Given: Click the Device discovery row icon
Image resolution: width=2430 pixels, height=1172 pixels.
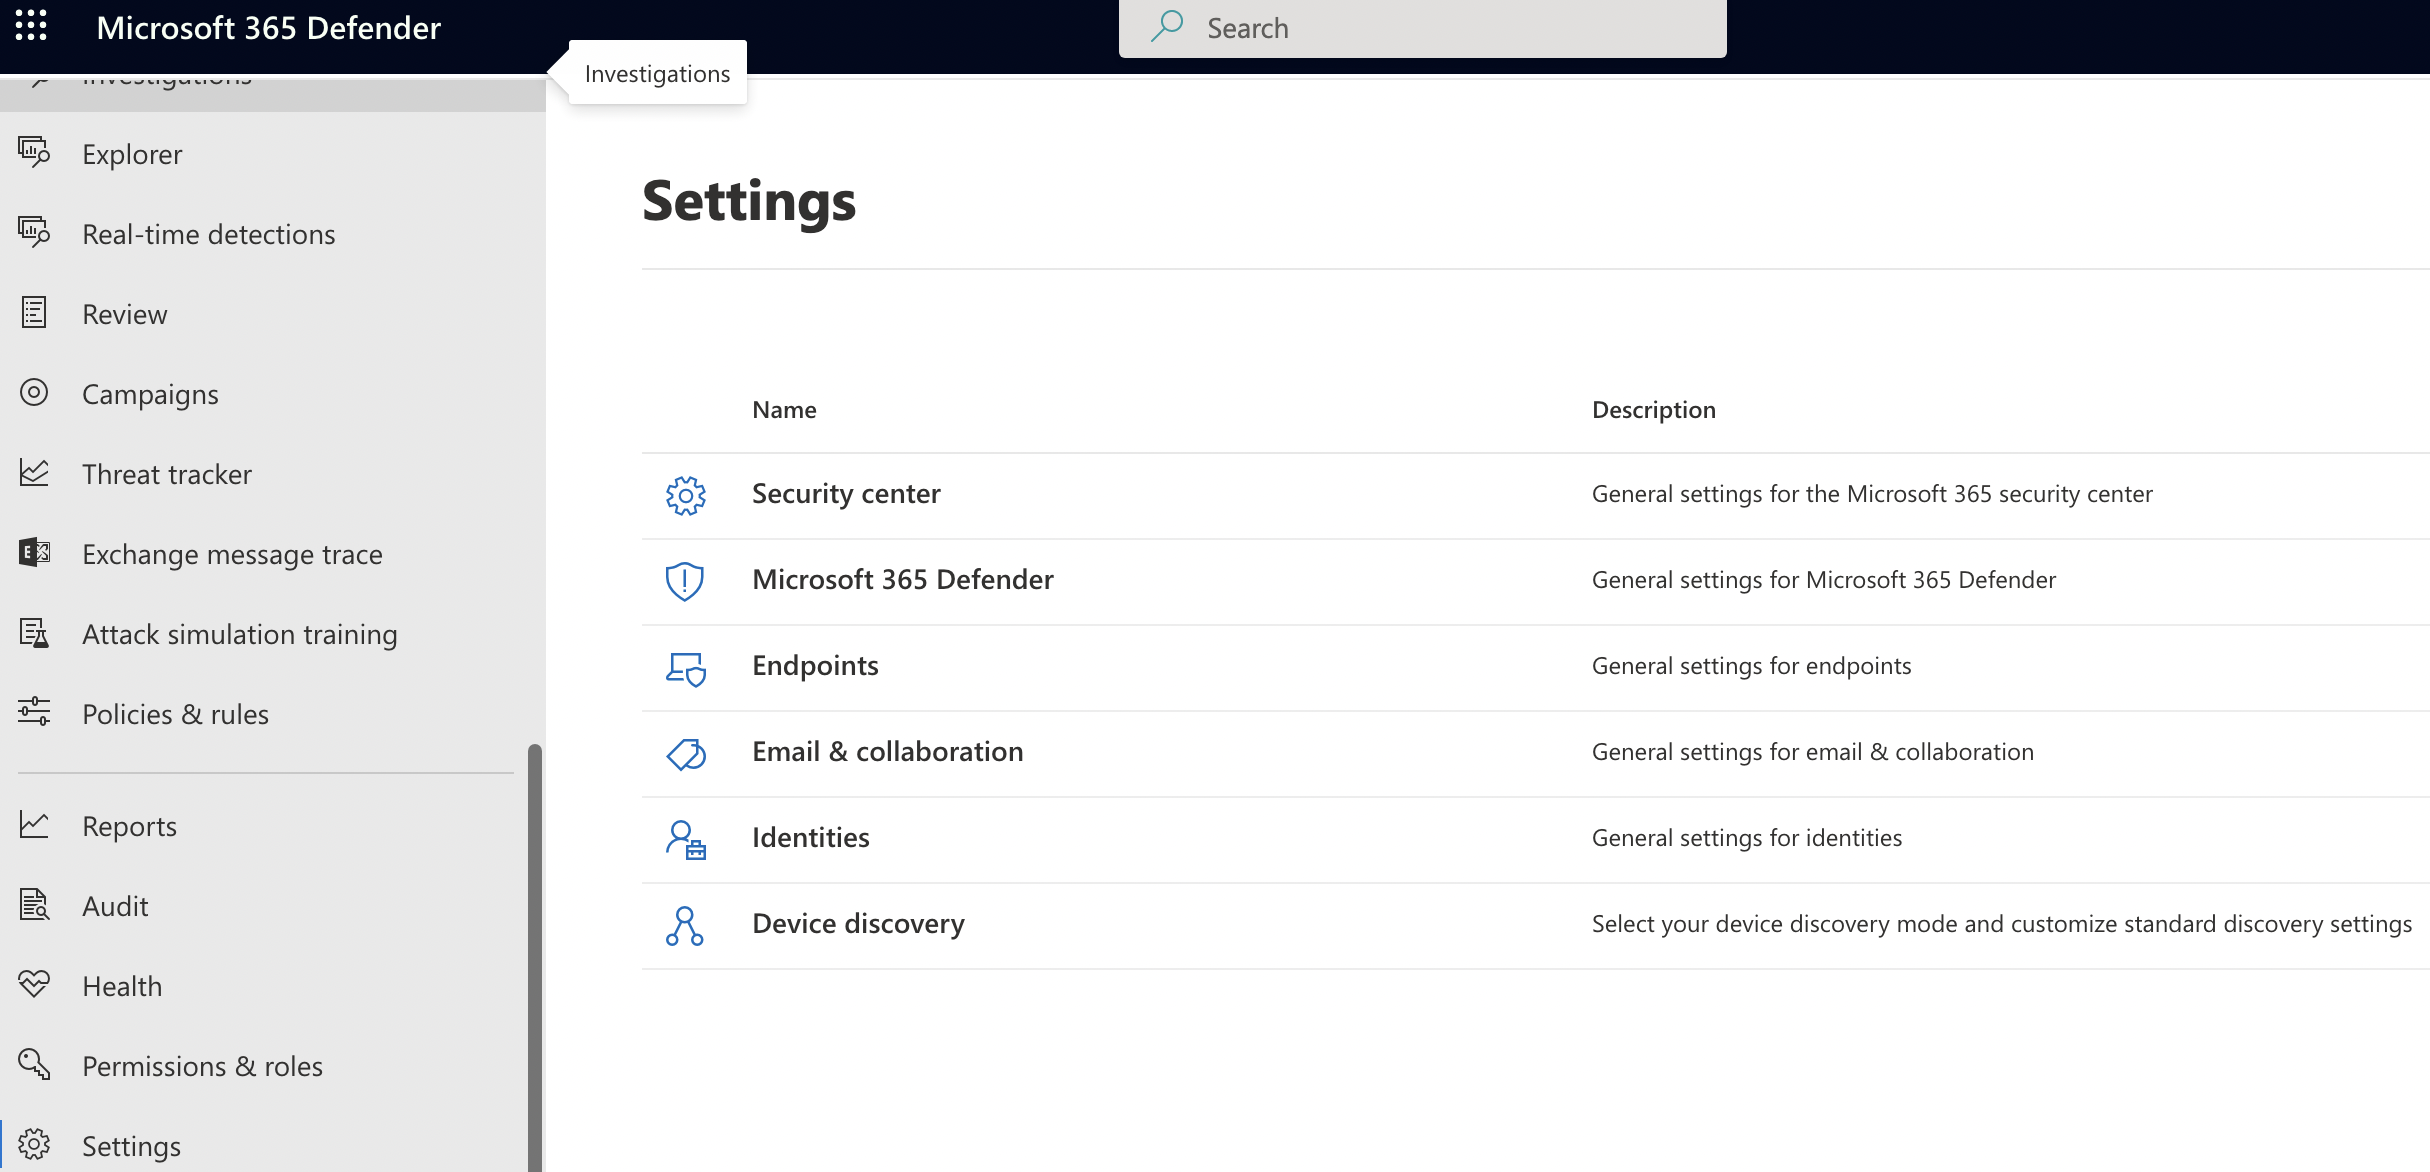Looking at the screenshot, I should [686, 925].
